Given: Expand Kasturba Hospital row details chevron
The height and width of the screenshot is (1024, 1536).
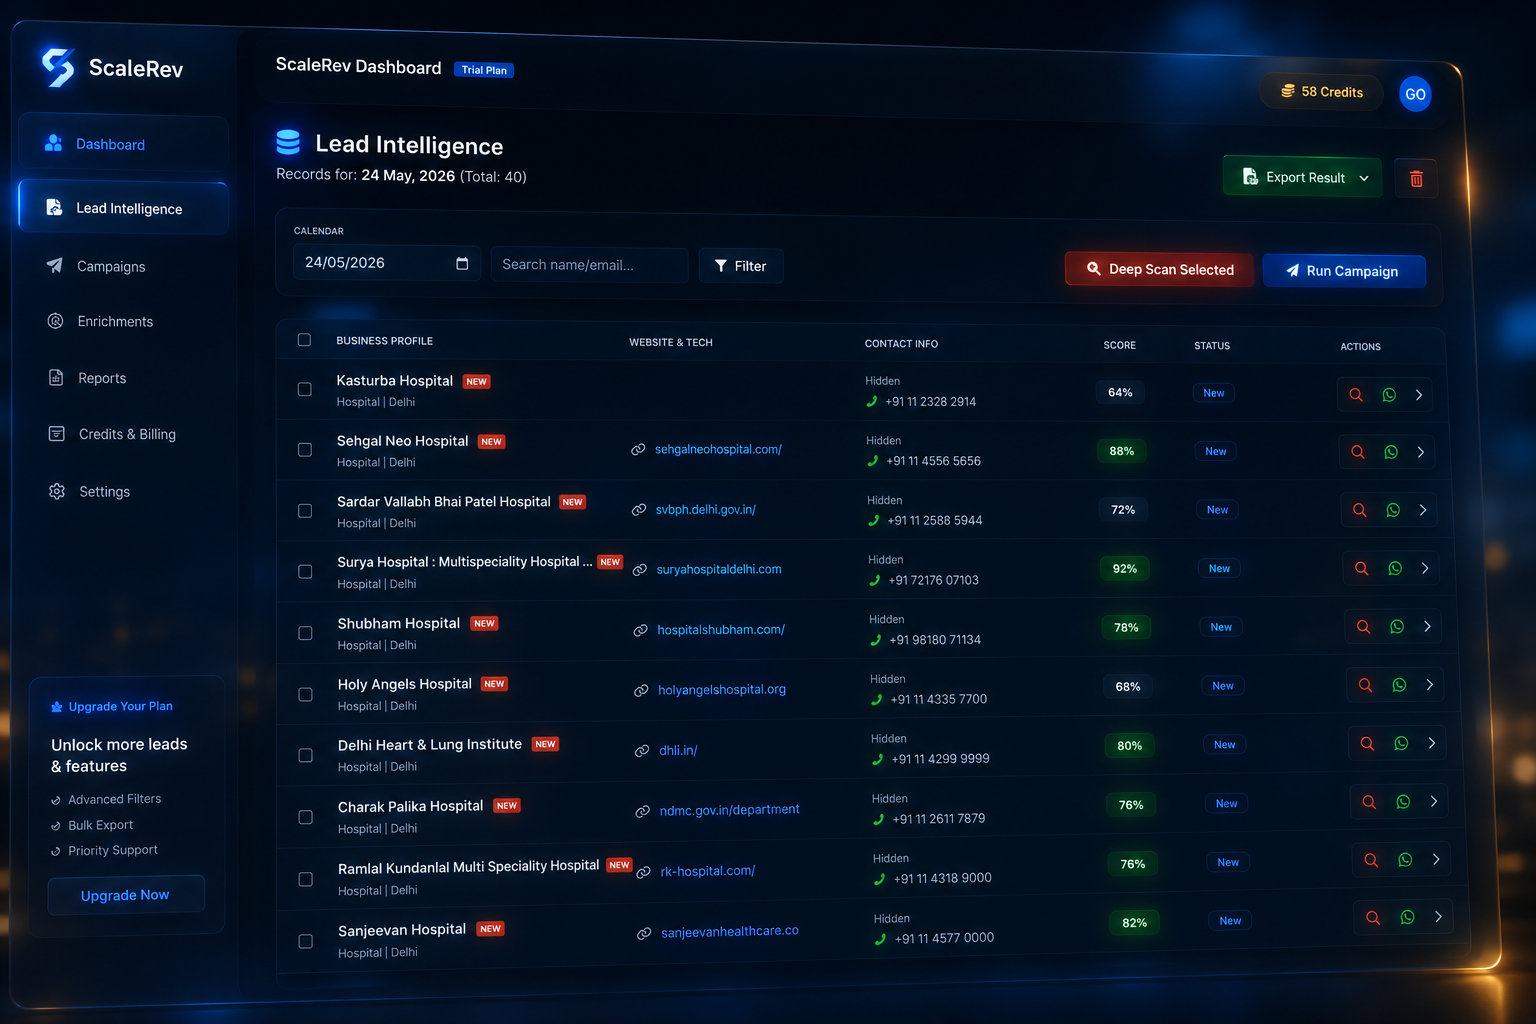Looking at the screenshot, I should click(x=1419, y=395).
